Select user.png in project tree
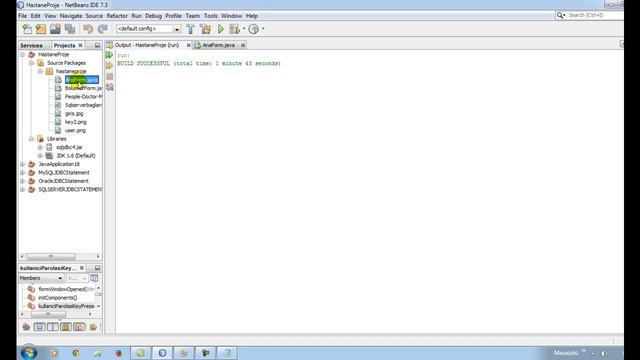 [x=75, y=131]
